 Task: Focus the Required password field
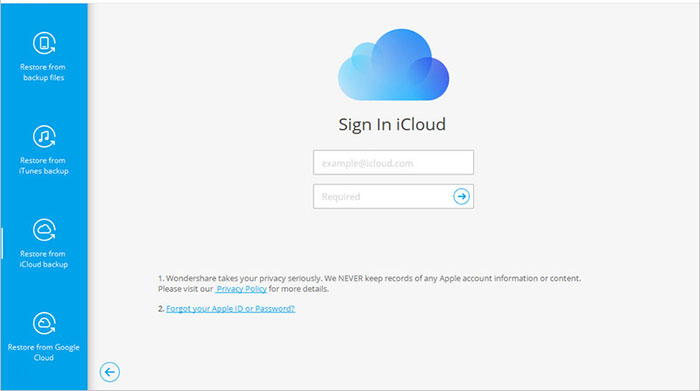tap(393, 196)
